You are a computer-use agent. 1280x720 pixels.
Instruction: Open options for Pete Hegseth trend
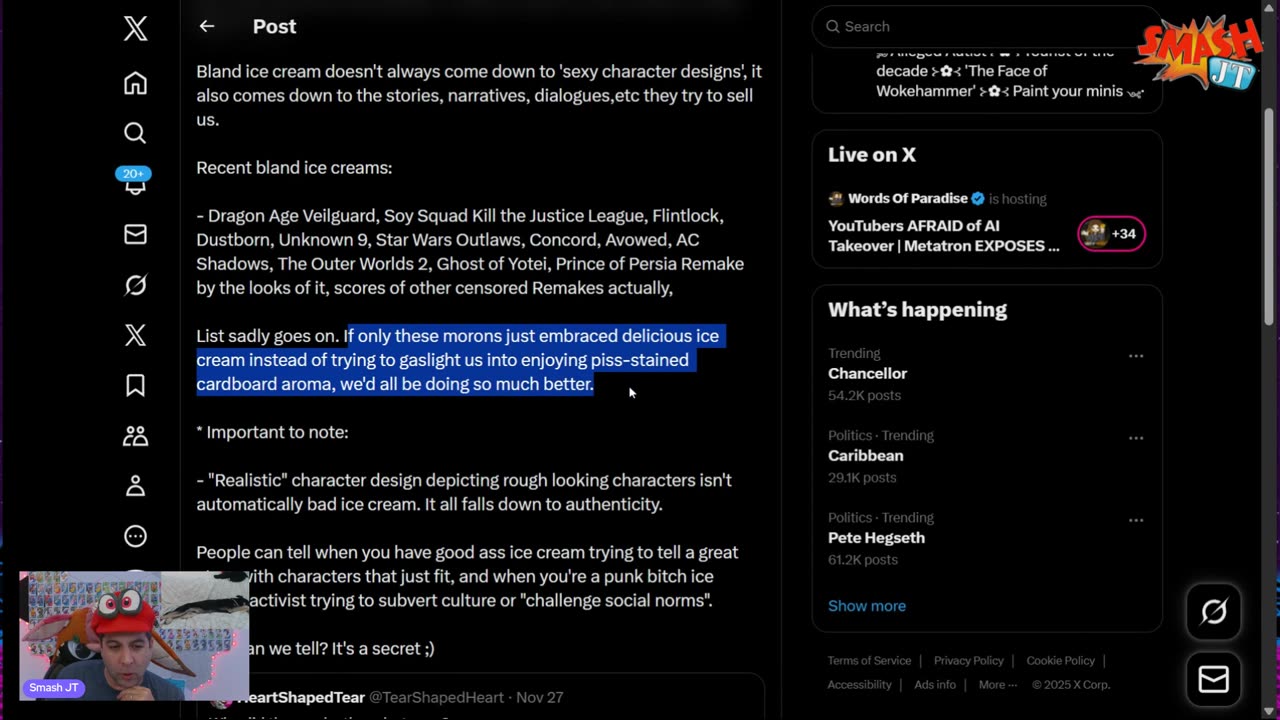click(1135, 520)
